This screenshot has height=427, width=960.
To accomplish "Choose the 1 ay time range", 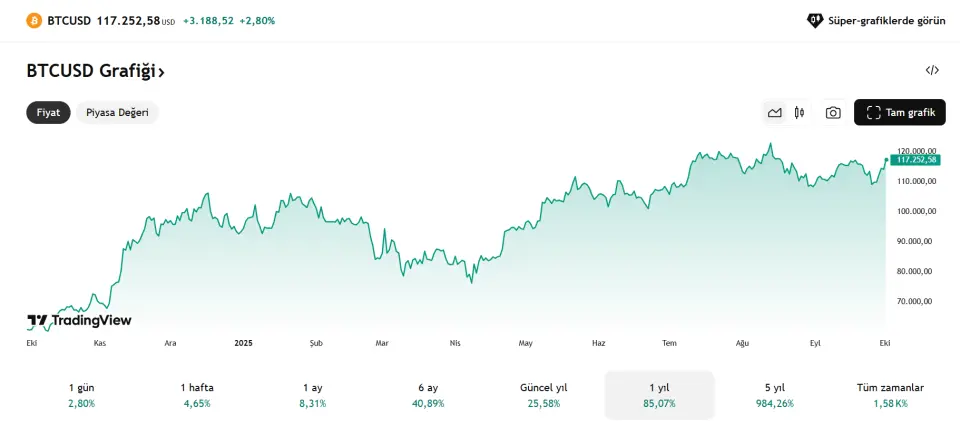I will (312, 394).
